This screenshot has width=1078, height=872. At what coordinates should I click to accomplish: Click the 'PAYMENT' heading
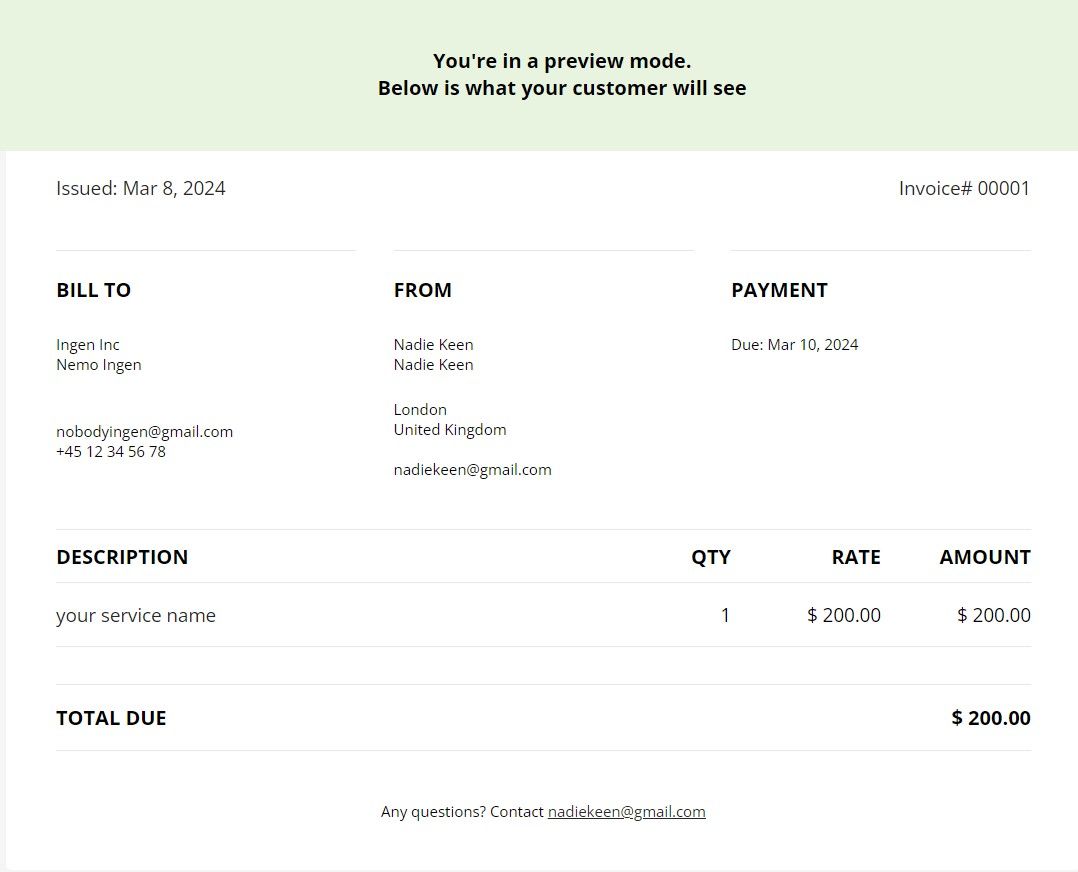coord(780,290)
